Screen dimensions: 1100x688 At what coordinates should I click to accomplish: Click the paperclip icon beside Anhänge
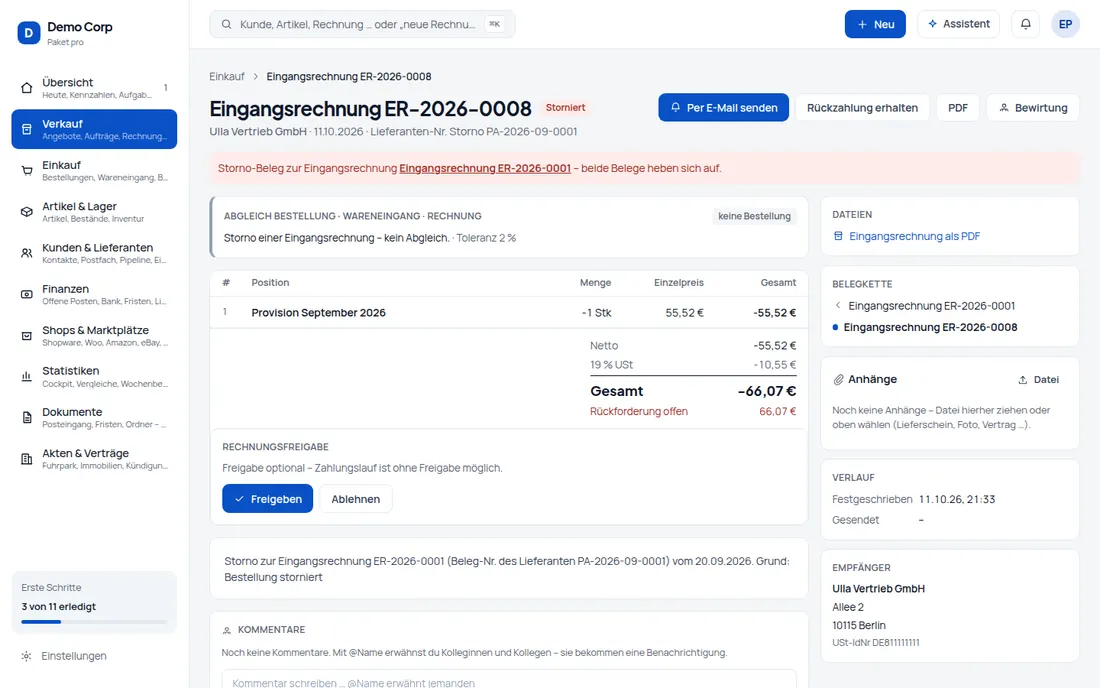838,379
